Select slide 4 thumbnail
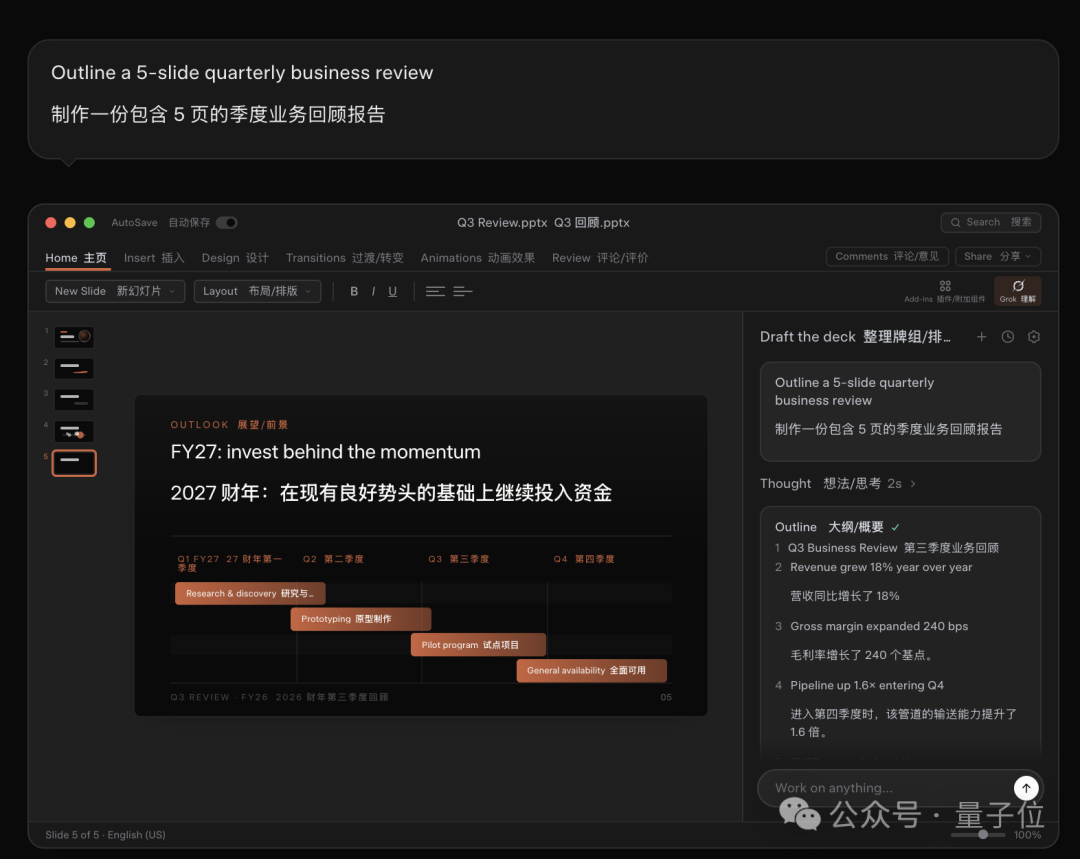This screenshot has height=859, width=1080. pos(74,431)
